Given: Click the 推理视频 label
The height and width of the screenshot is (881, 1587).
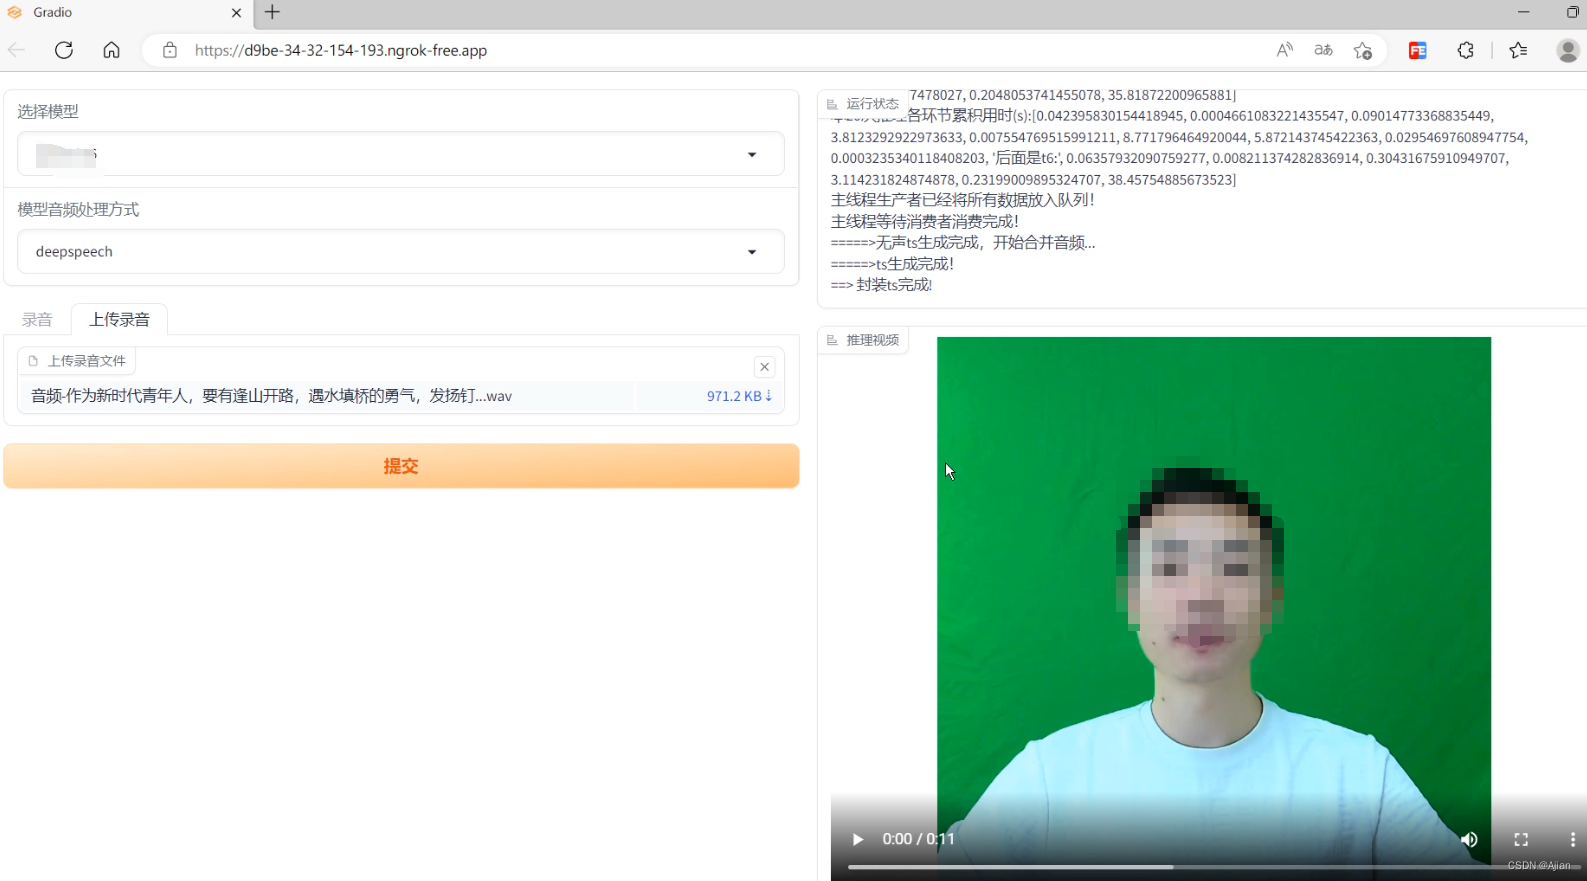Looking at the screenshot, I should (863, 340).
